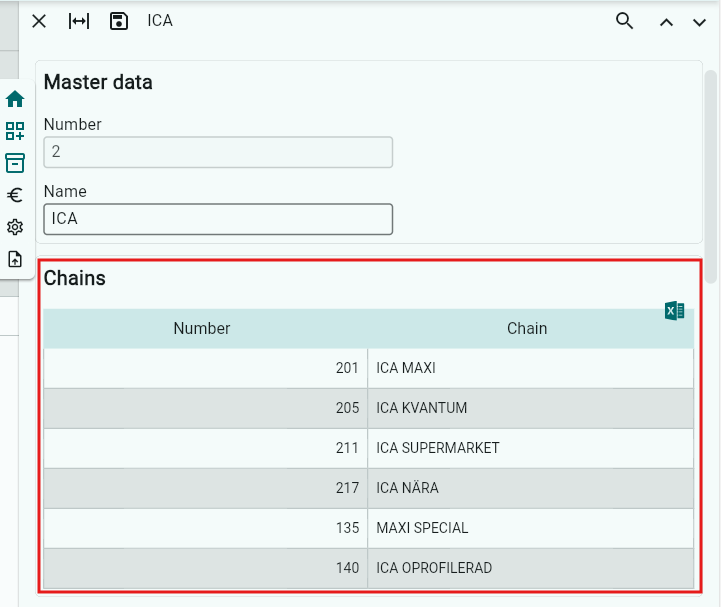Open search with the magnifier icon
This screenshot has width=721, height=607.
[x=624, y=21]
